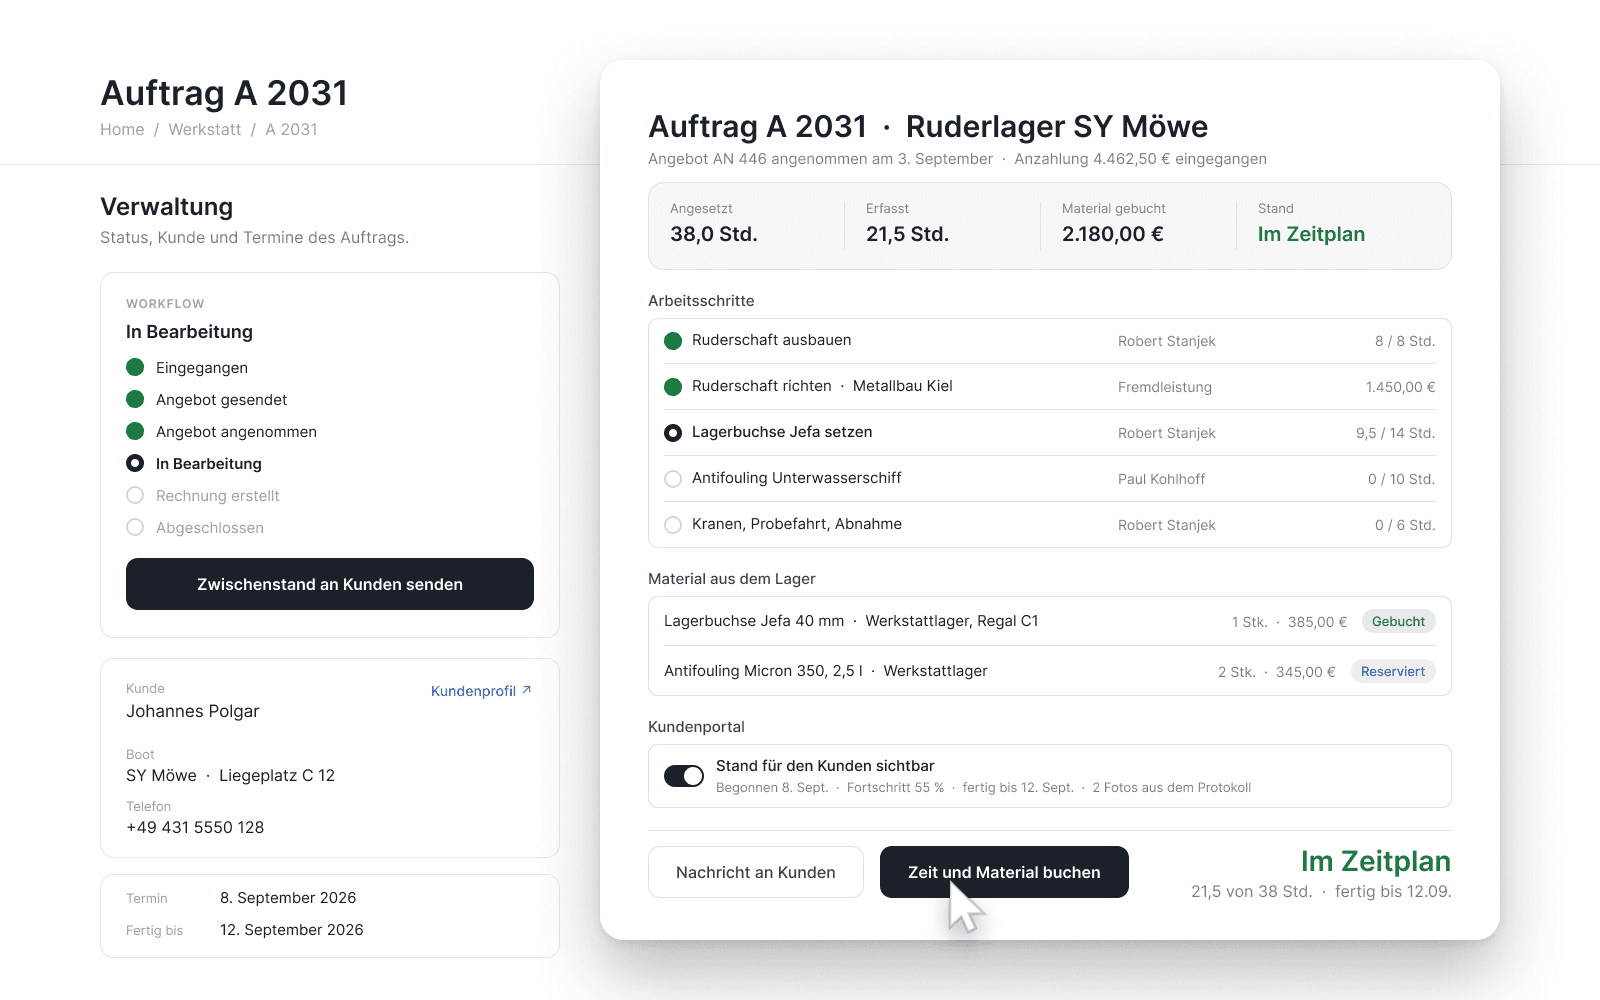
Task: Click boat entry SY Möwe · Liegeplatz C 12
Action: pyautogui.click(x=230, y=775)
